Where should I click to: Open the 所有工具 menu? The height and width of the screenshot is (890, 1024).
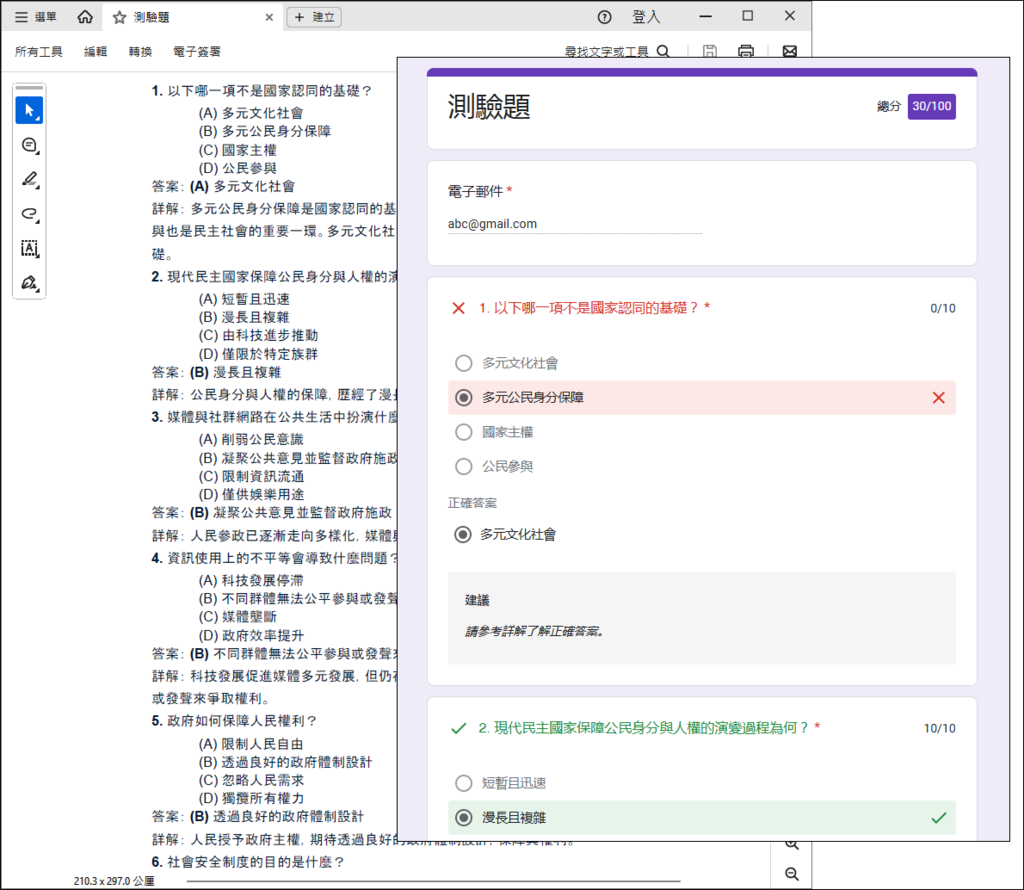point(39,52)
